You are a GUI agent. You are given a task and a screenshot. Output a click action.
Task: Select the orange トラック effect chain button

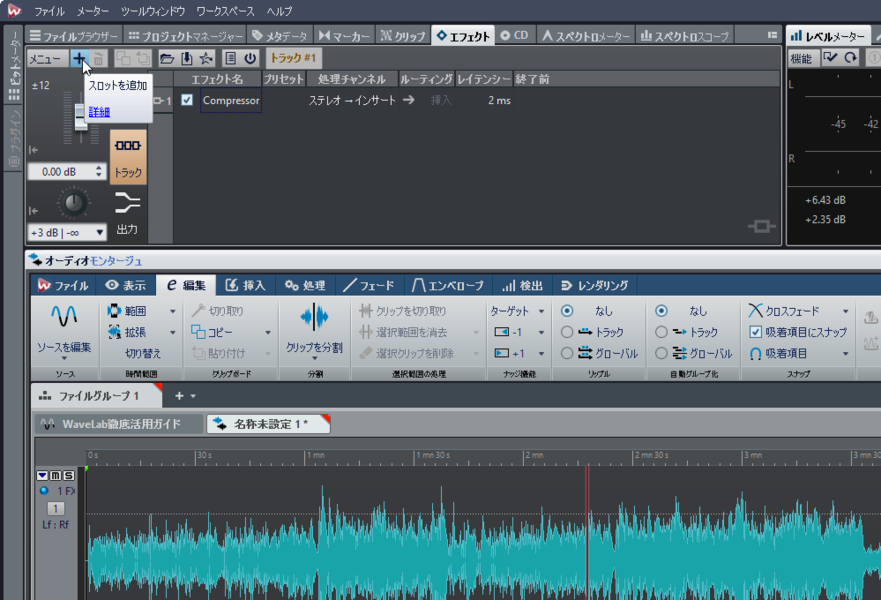(x=128, y=157)
